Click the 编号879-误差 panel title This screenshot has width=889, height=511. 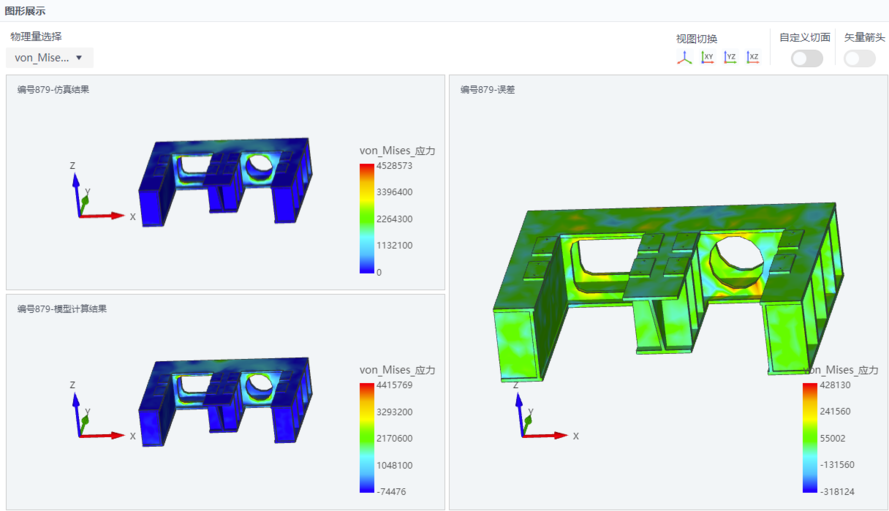click(487, 89)
